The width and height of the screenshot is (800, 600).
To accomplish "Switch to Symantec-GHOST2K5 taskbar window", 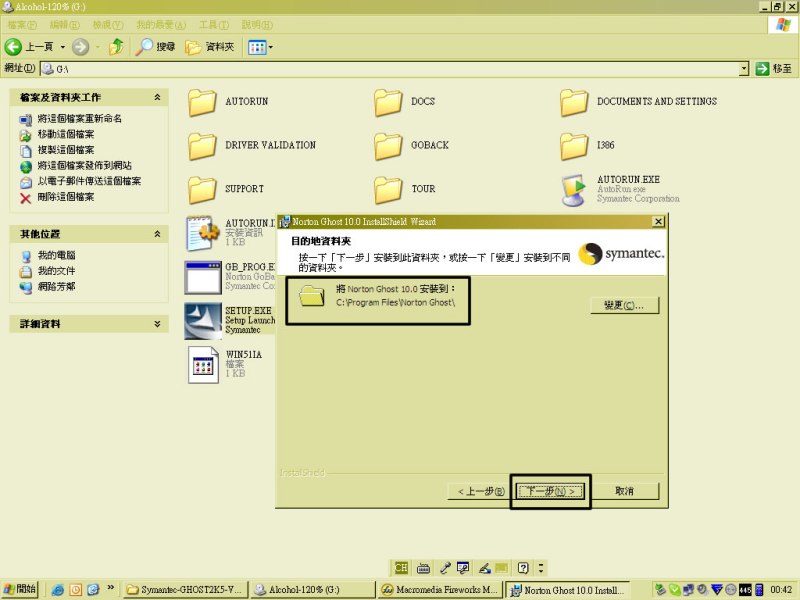I will point(186,589).
